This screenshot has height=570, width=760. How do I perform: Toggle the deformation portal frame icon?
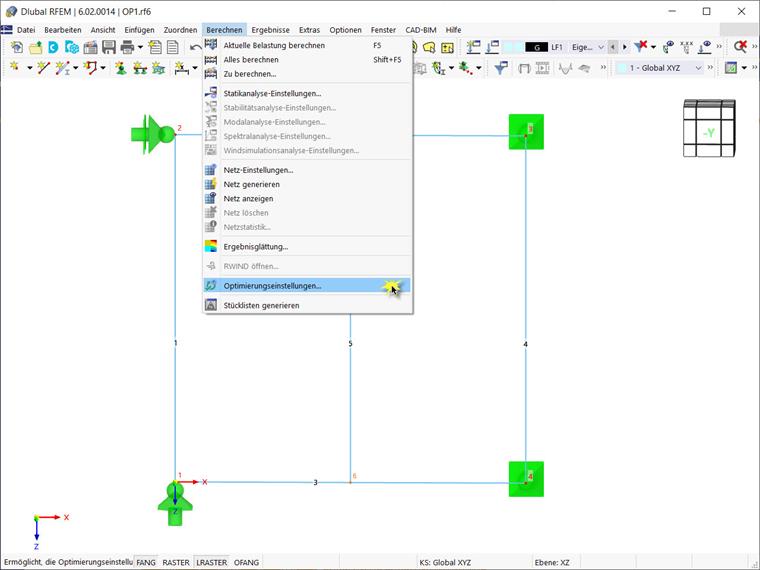(524, 68)
